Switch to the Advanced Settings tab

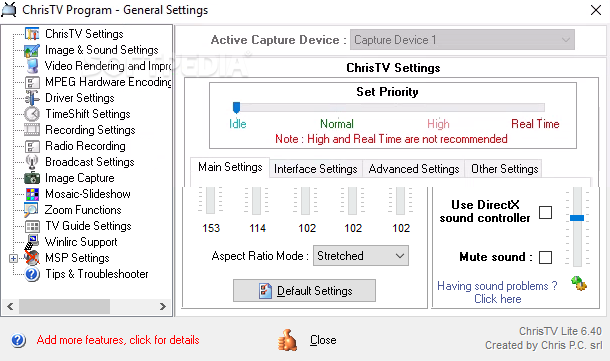414,169
